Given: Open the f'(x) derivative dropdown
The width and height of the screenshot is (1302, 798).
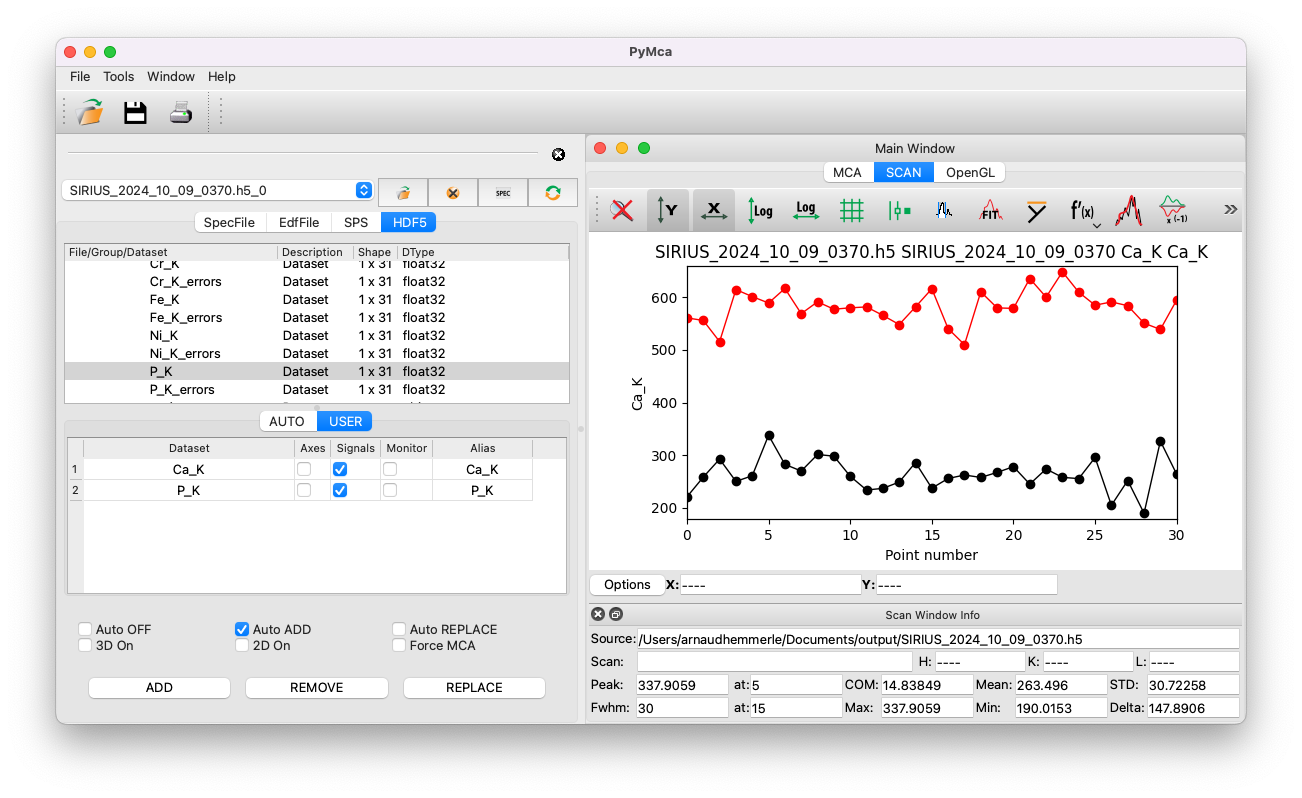Looking at the screenshot, I should 1083,212.
